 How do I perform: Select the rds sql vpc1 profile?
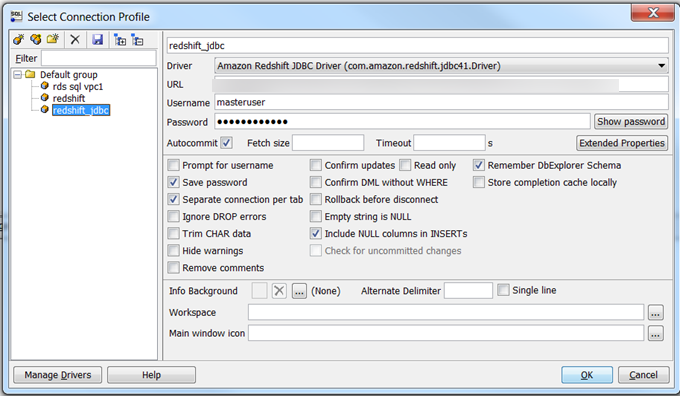click(x=78, y=86)
